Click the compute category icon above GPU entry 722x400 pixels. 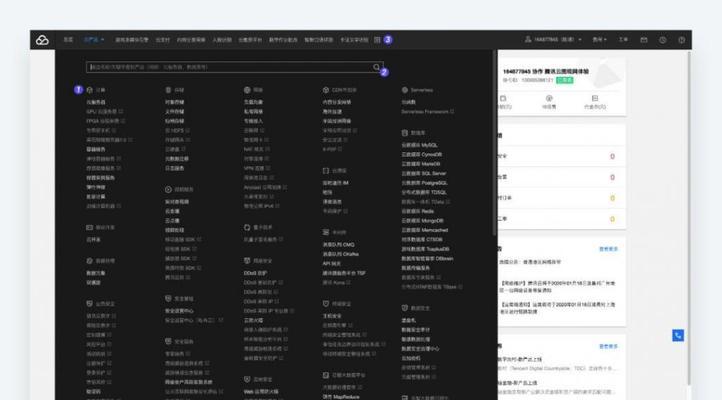pyautogui.click(x=90, y=90)
